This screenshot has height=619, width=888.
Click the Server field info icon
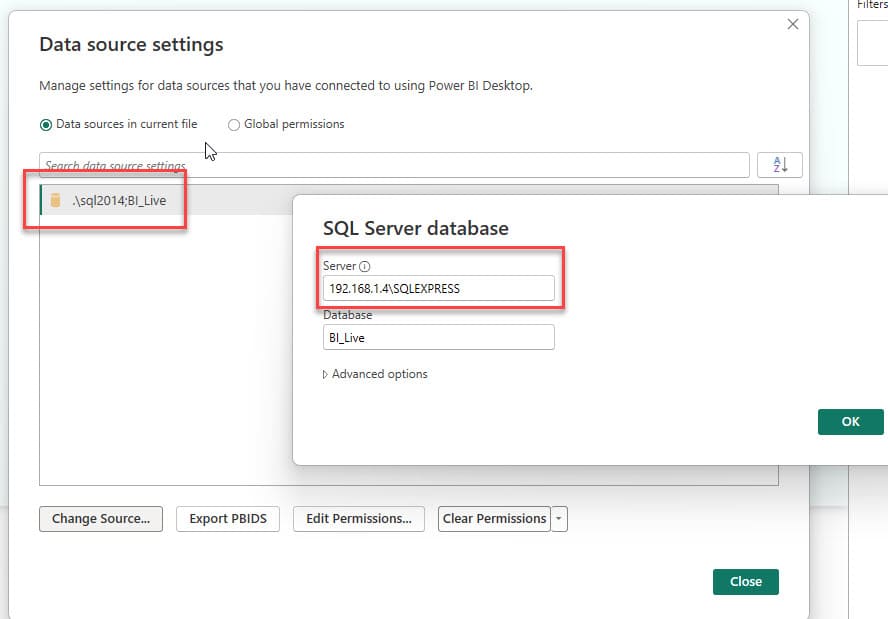pyautogui.click(x=365, y=266)
